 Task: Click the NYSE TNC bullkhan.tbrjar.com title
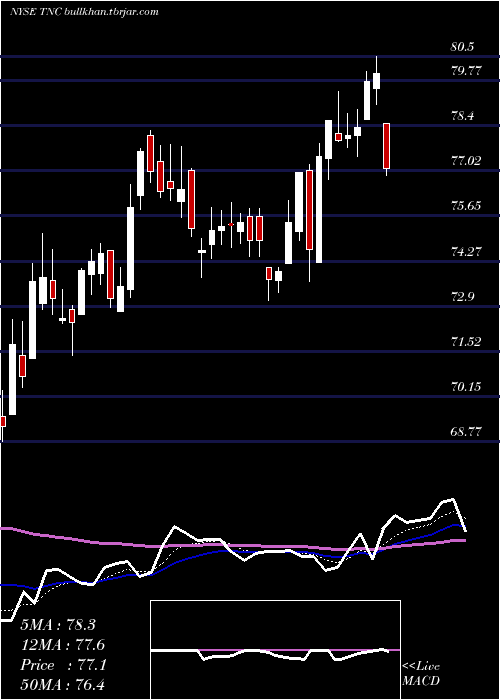point(84,12)
